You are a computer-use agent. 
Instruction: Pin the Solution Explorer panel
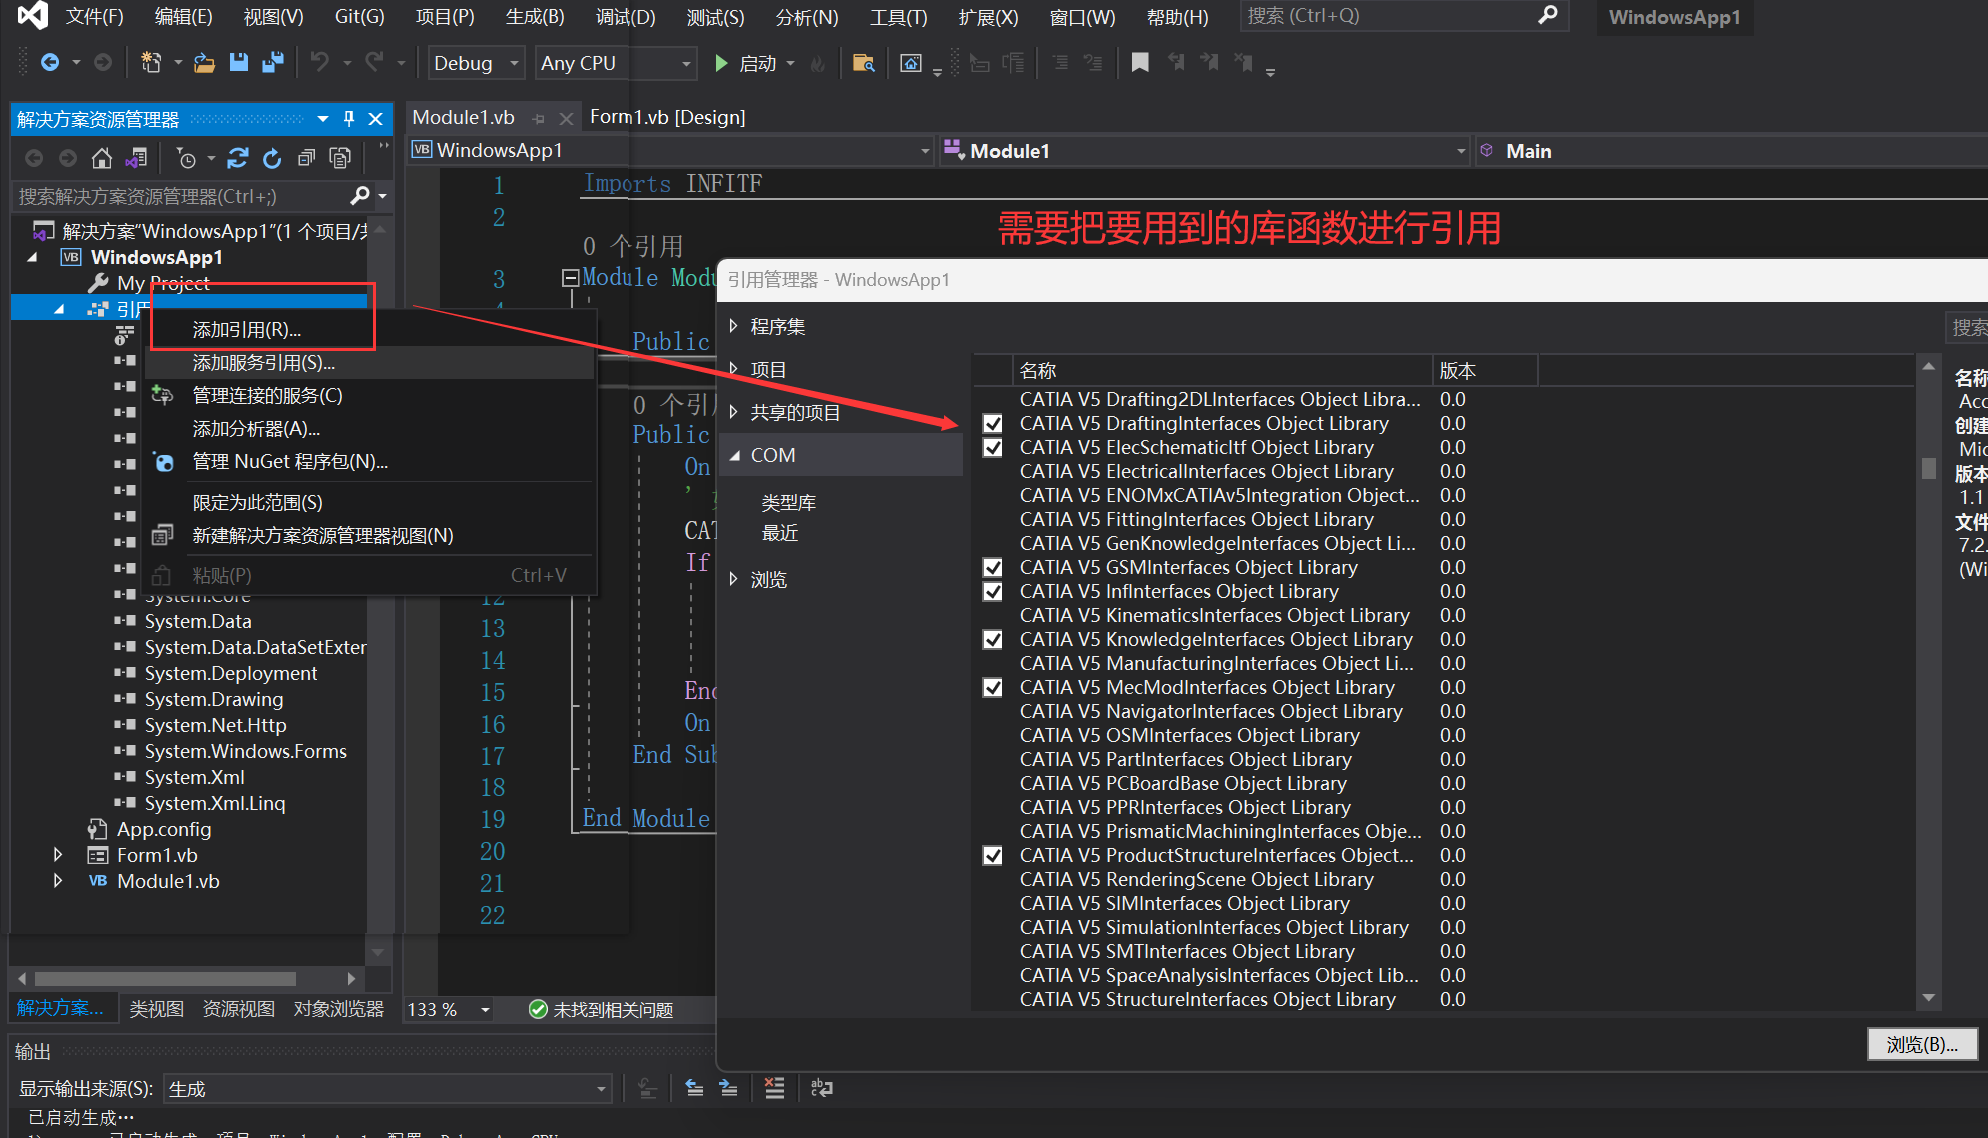pyautogui.click(x=349, y=119)
